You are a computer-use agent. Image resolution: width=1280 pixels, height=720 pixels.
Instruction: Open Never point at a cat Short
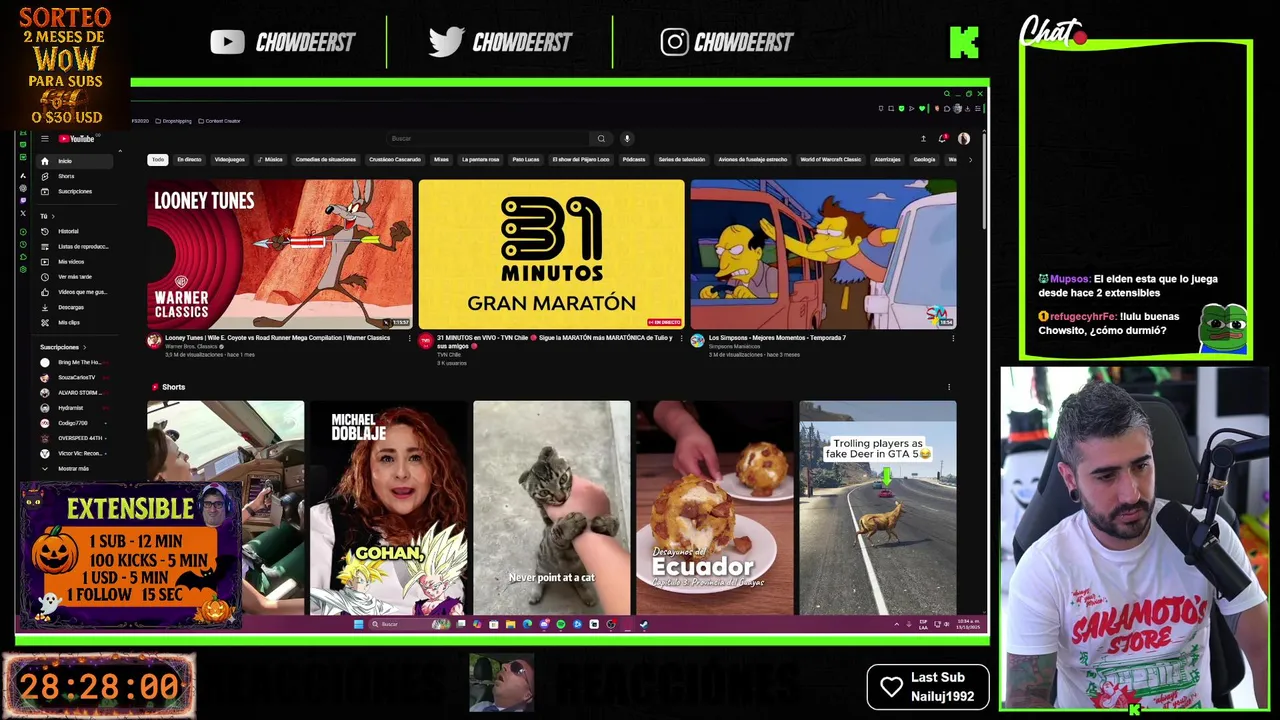pyautogui.click(x=552, y=507)
